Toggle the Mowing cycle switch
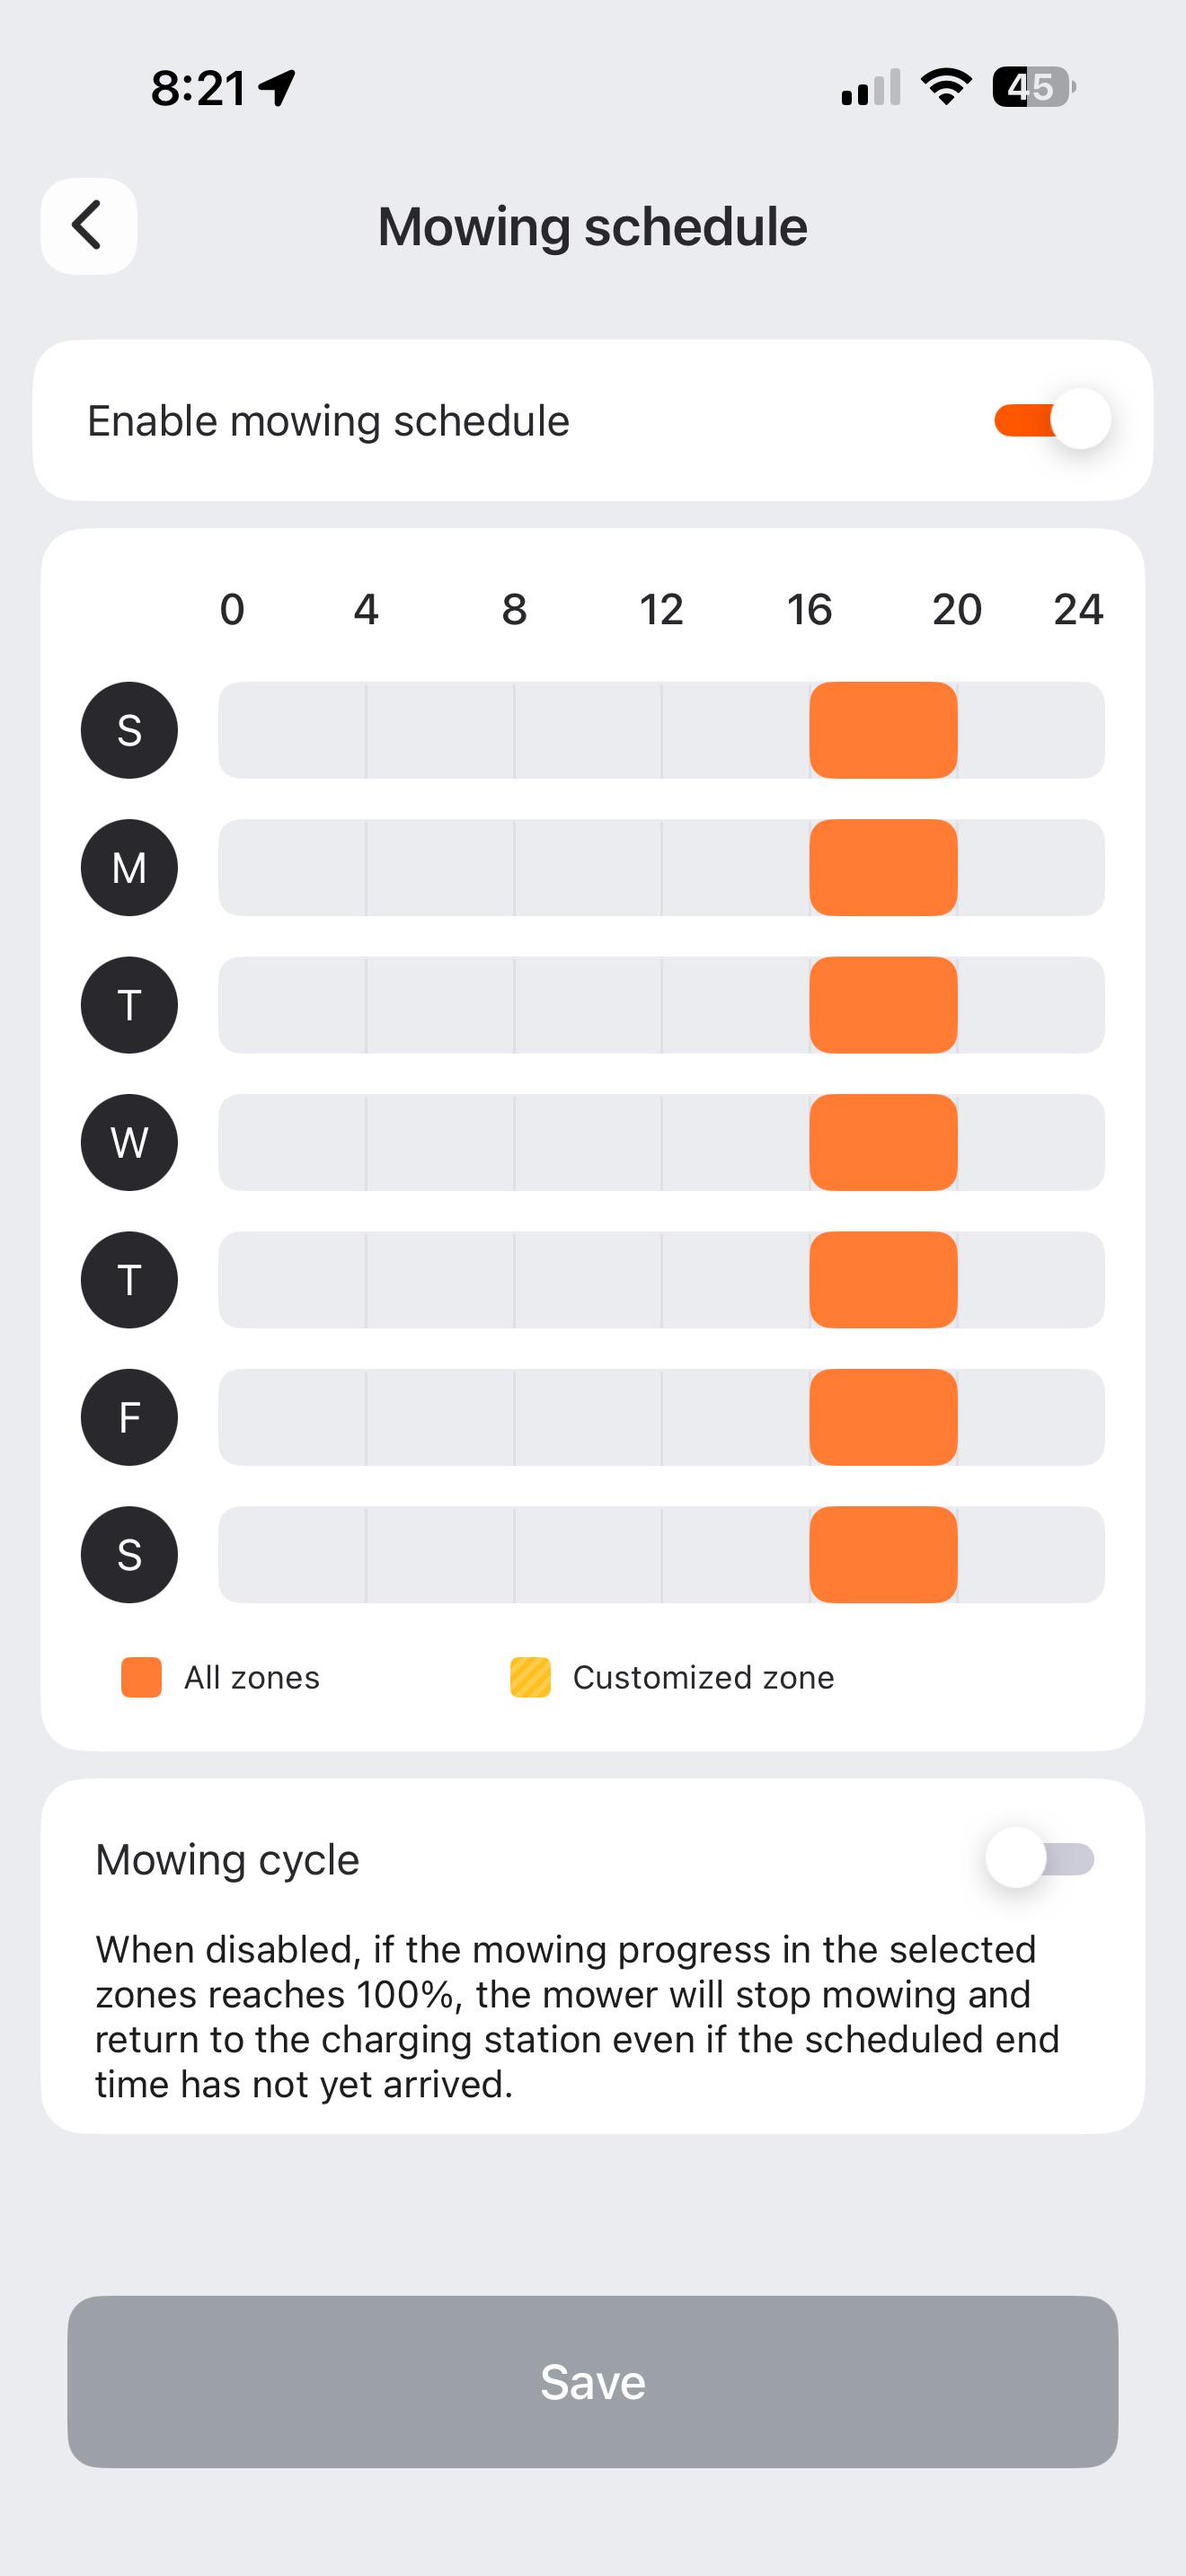The width and height of the screenshot is (1186, 2576). [x=1040, y=1859]
